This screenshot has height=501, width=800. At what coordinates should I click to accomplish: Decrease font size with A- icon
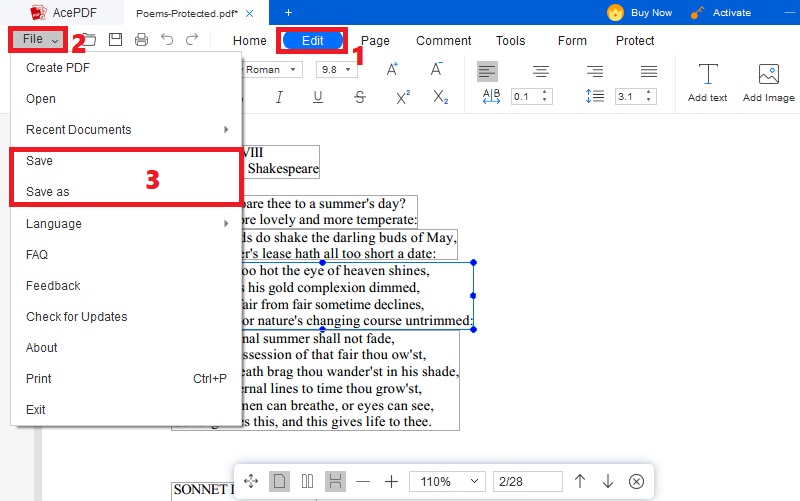point(436,69)
